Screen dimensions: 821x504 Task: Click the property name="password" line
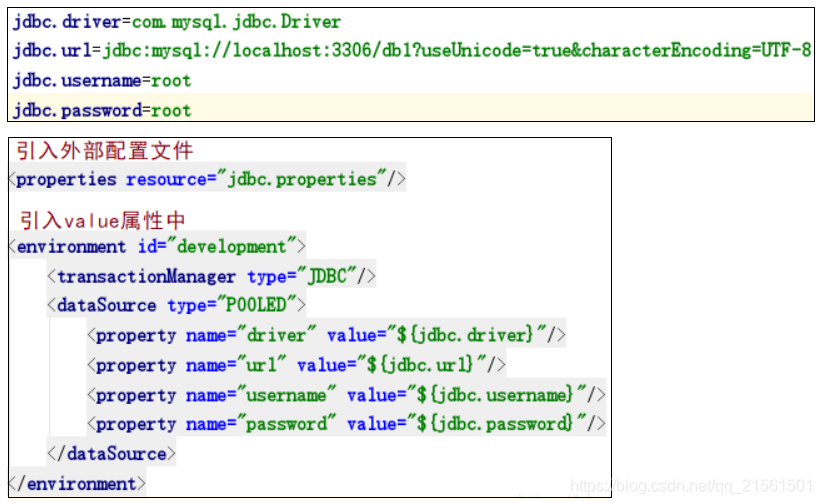pos(346,423)
